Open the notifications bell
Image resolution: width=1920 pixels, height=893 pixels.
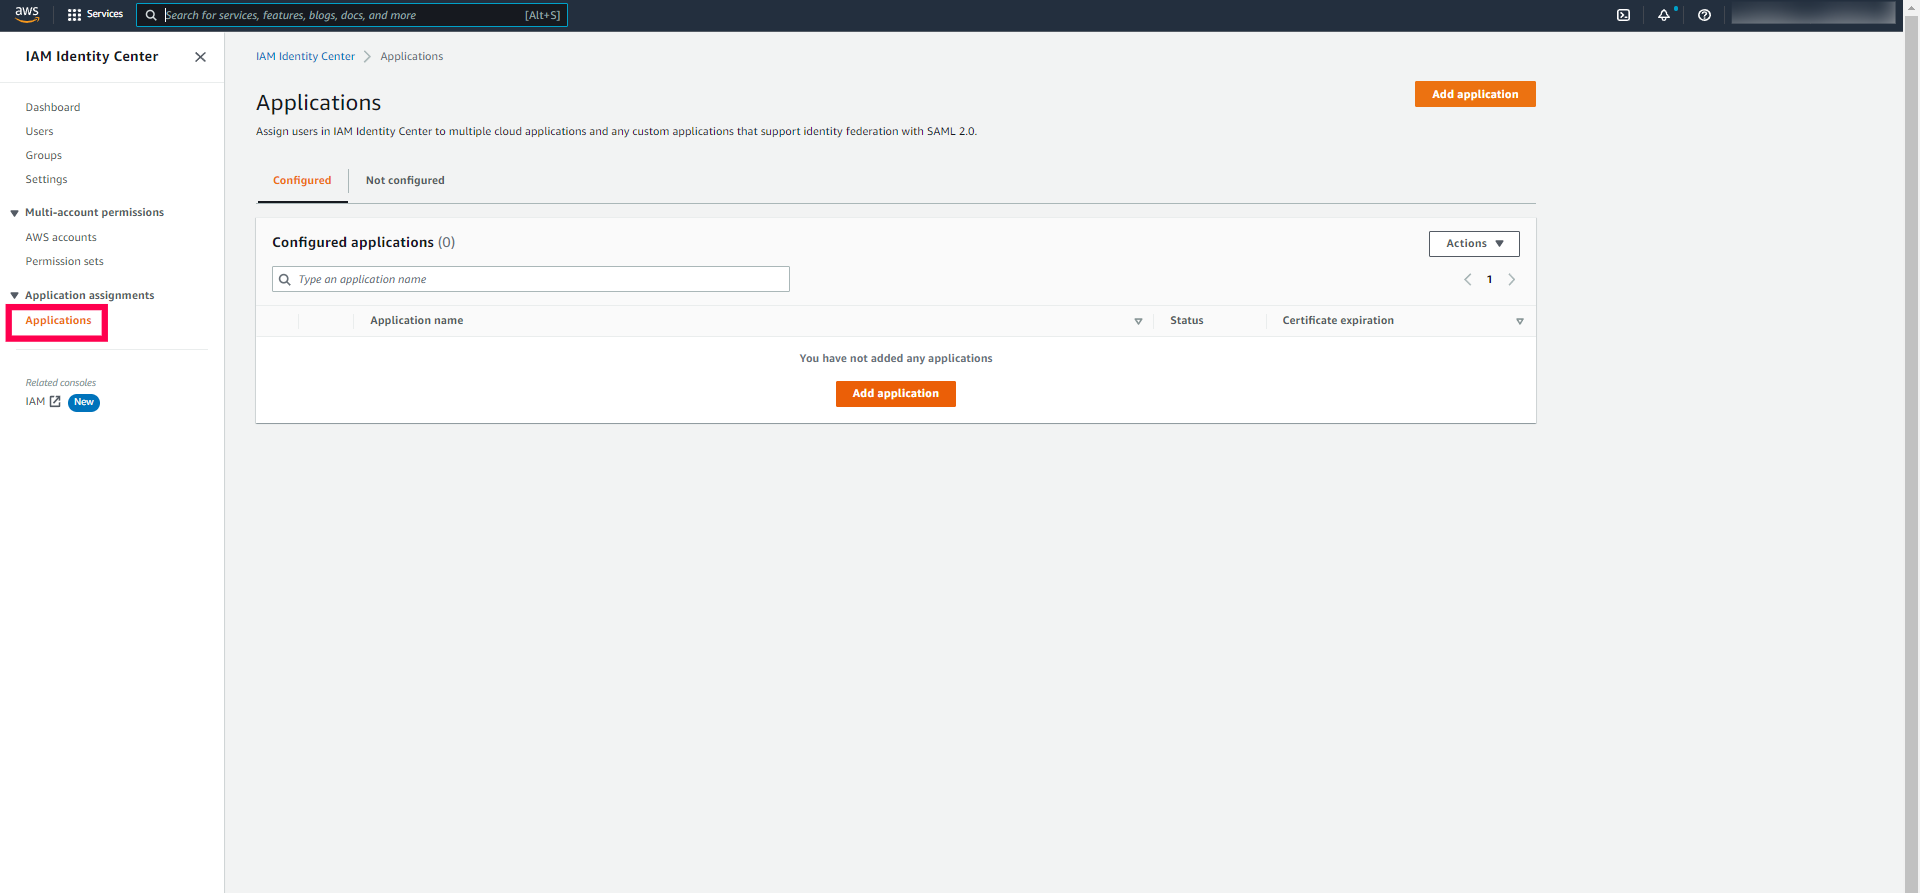1664,15
